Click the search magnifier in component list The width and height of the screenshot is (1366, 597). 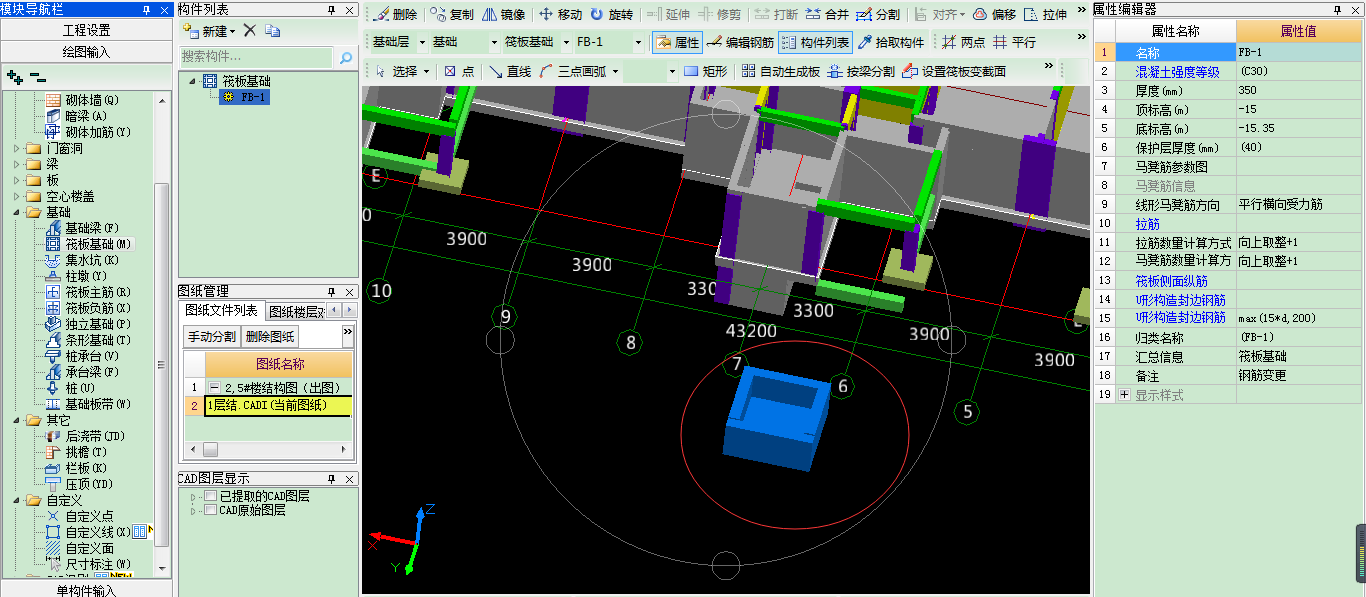[346, 58]
